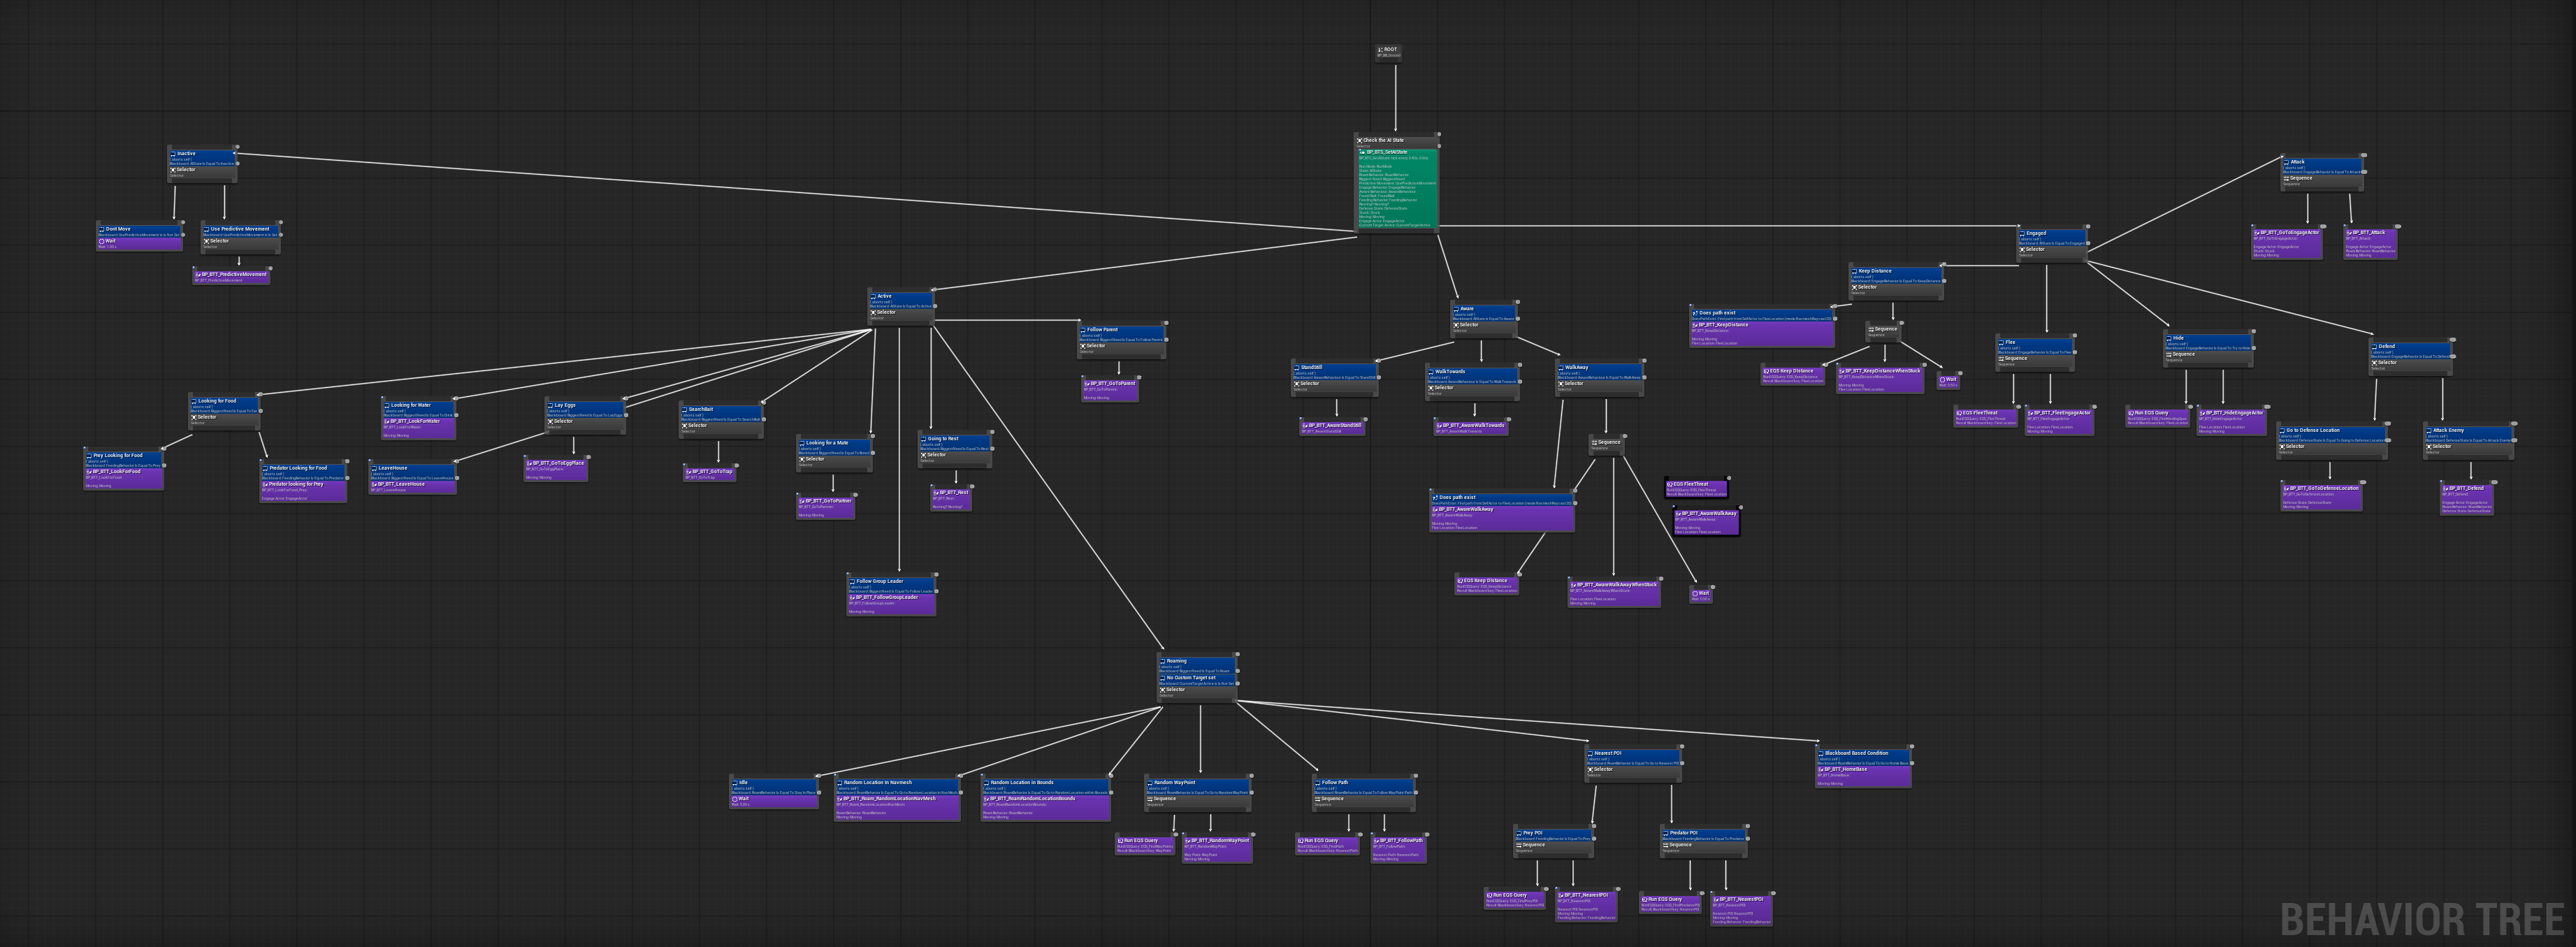
Task: Select the BP_BTT_Defend task node
Action: [2466, 499]
